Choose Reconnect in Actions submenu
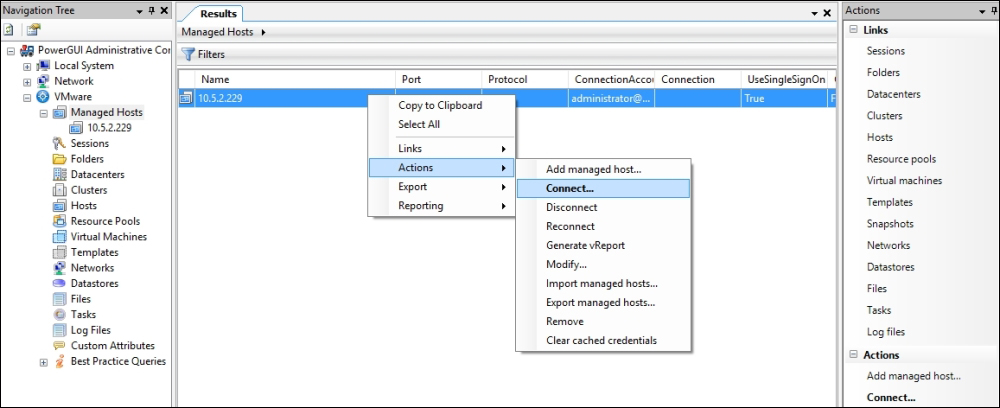 coord(603,226)
